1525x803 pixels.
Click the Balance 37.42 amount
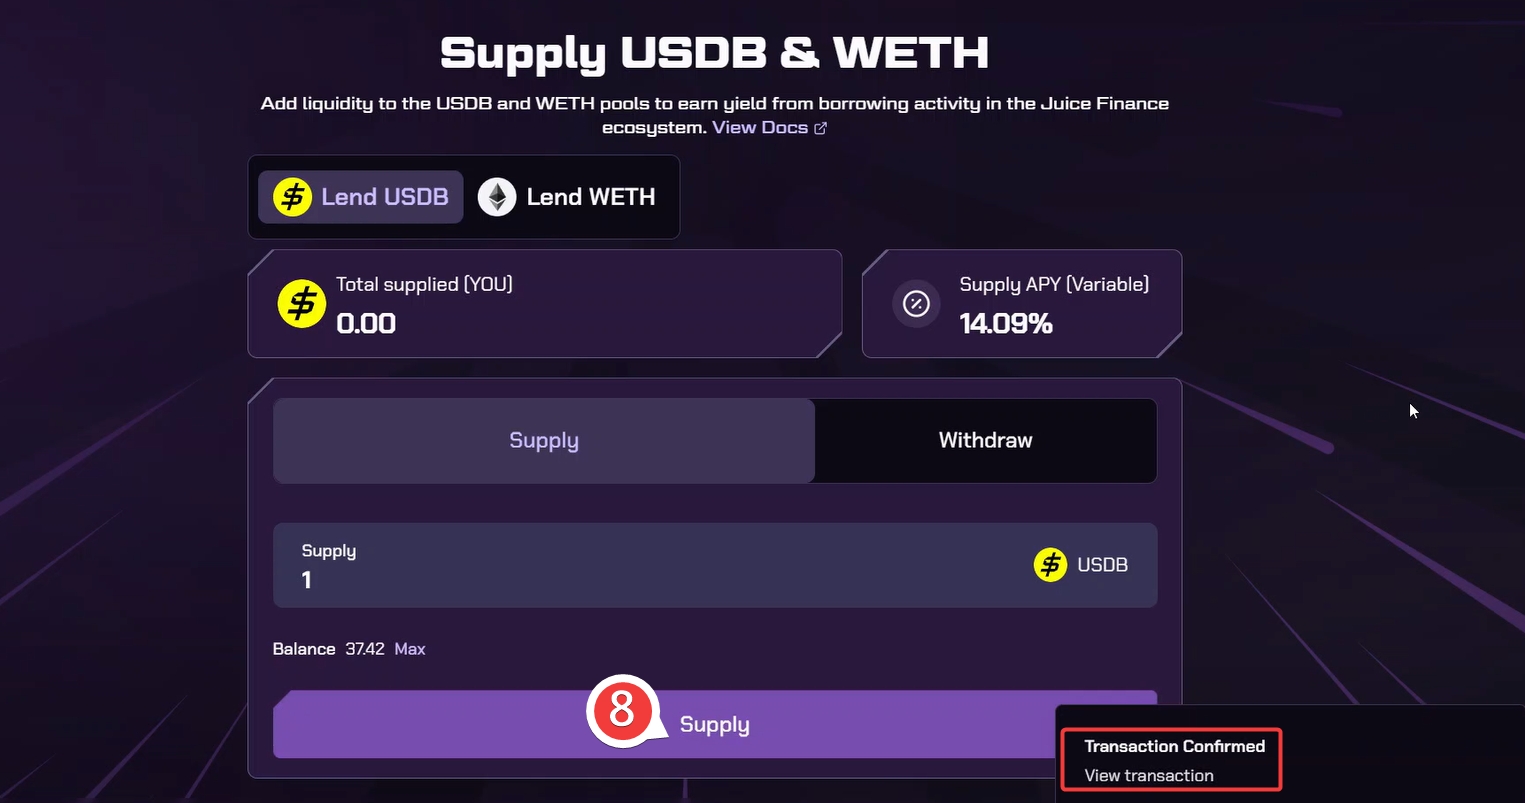pos(365,649)
